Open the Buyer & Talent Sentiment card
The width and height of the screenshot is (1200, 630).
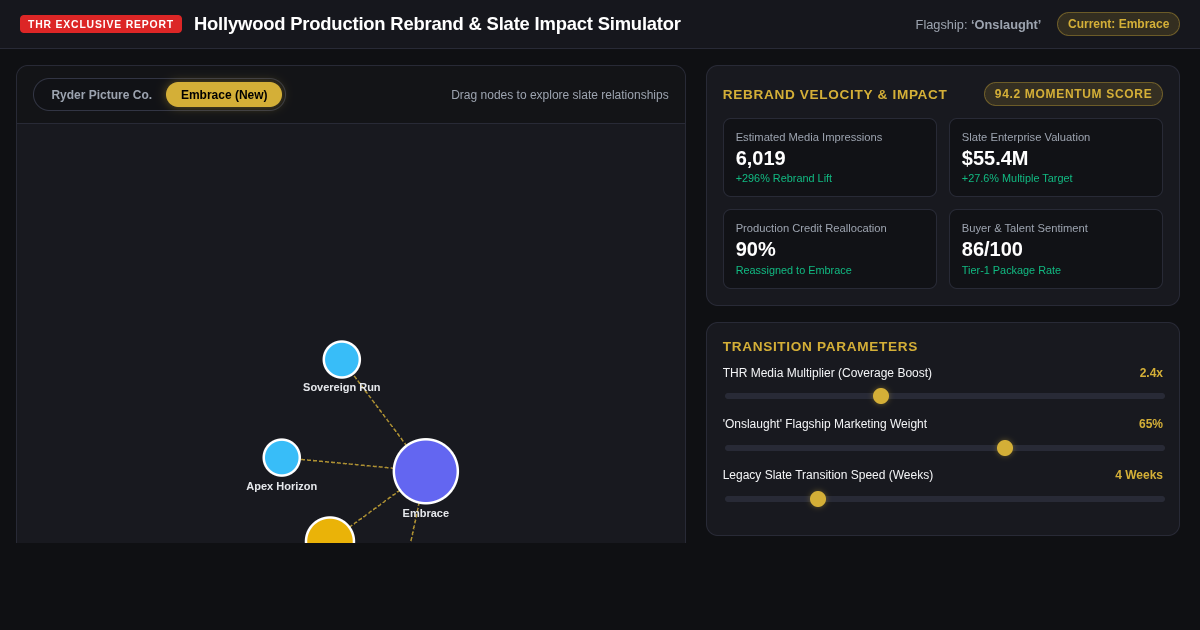pyautogui.click(x=1056, y=249)
